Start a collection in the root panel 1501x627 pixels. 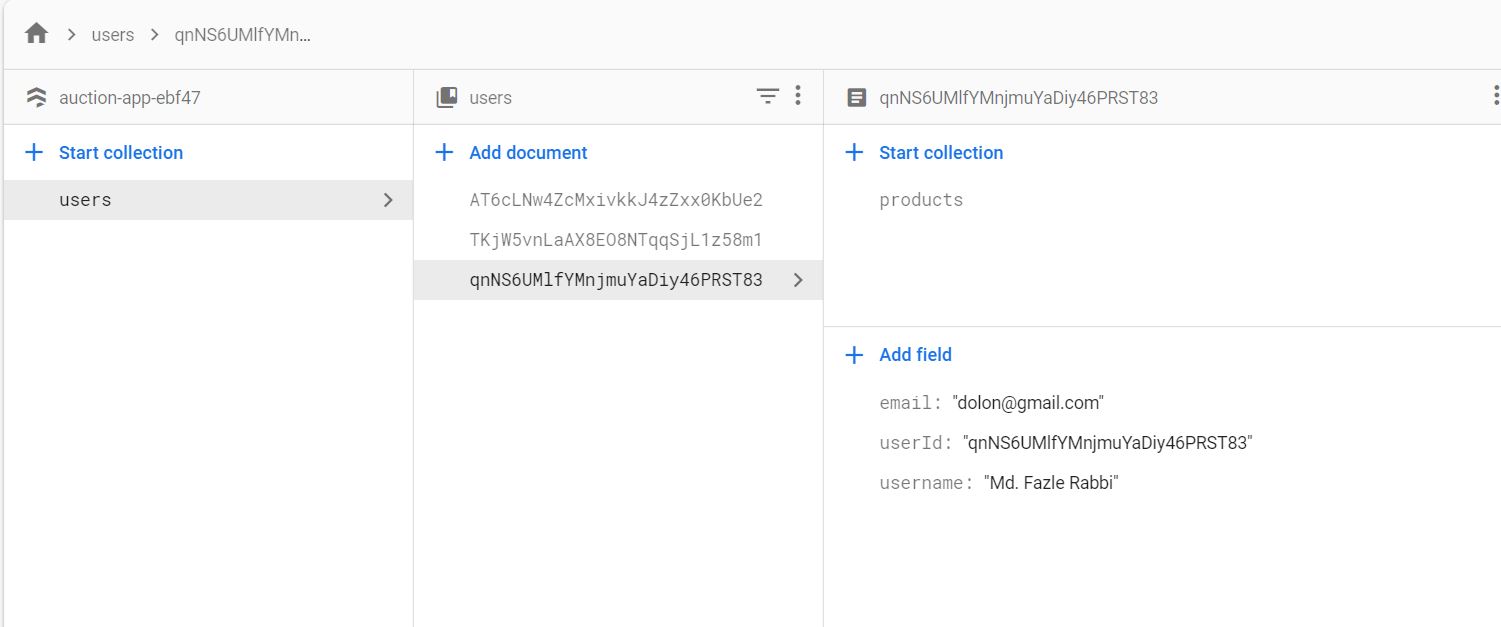tap(120, 152)
